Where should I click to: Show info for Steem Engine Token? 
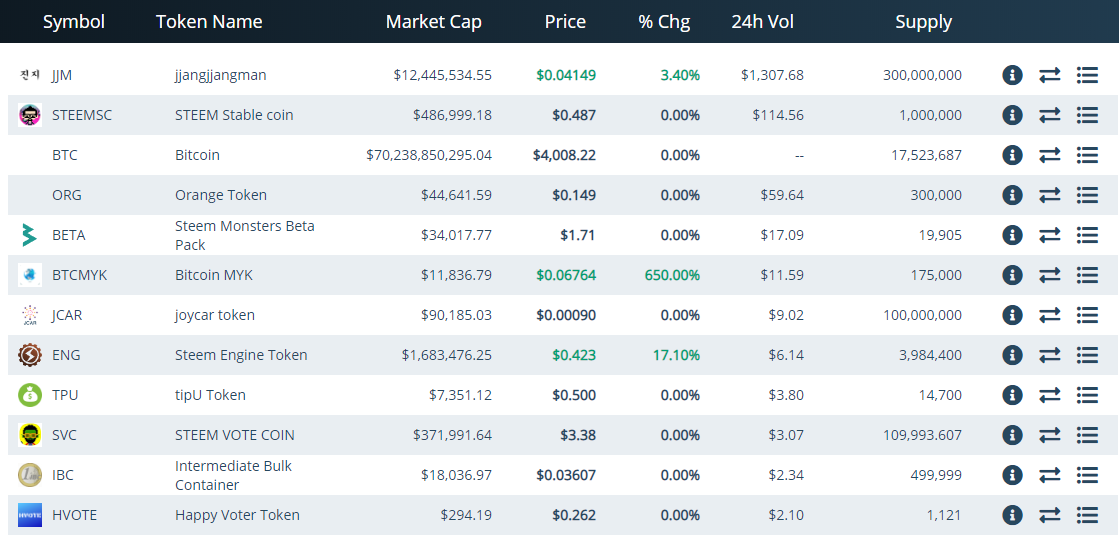point(1012,355)
